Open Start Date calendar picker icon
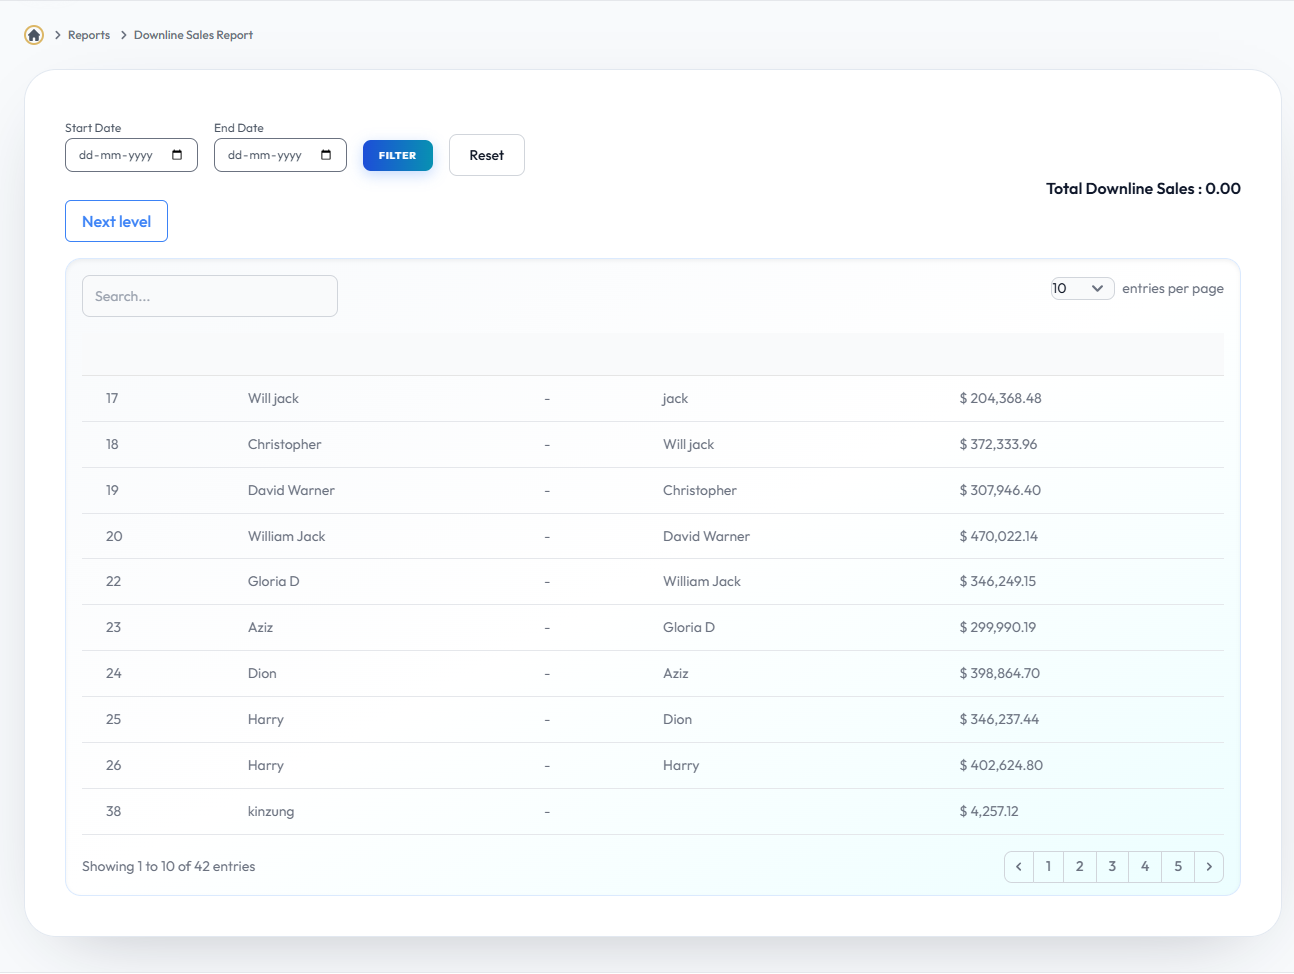Screen dimensions: 1294x974 tap(177, 155)
